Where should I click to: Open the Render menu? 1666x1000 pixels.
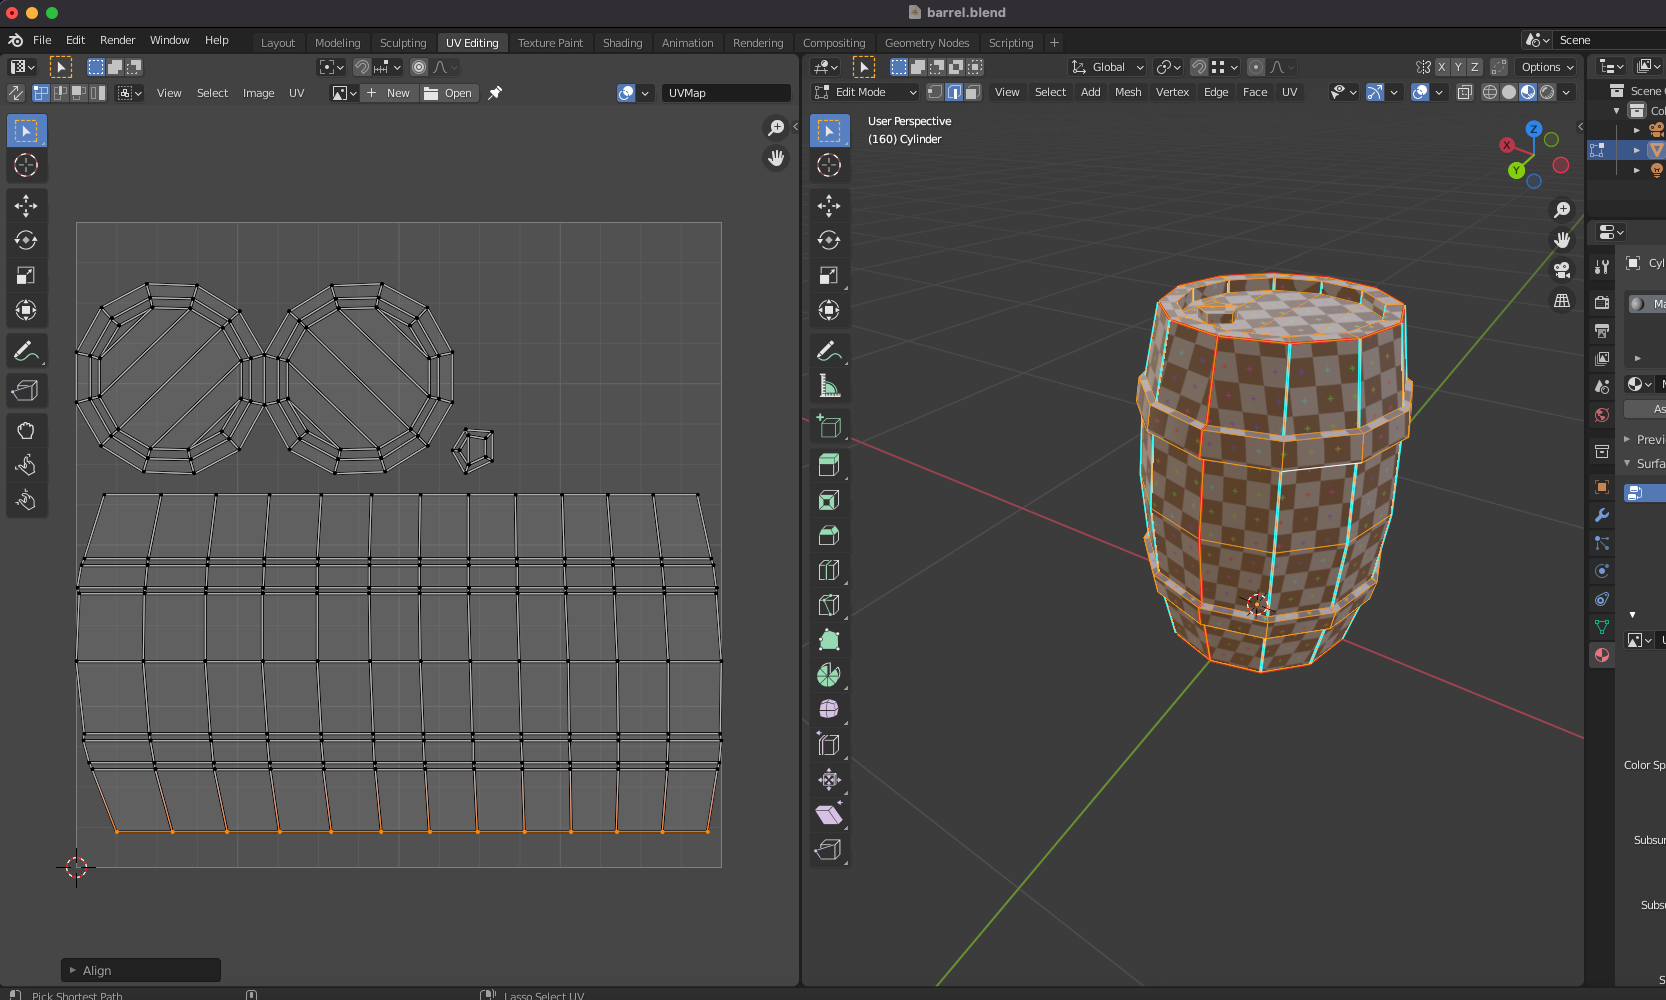[x=117, y=40]
